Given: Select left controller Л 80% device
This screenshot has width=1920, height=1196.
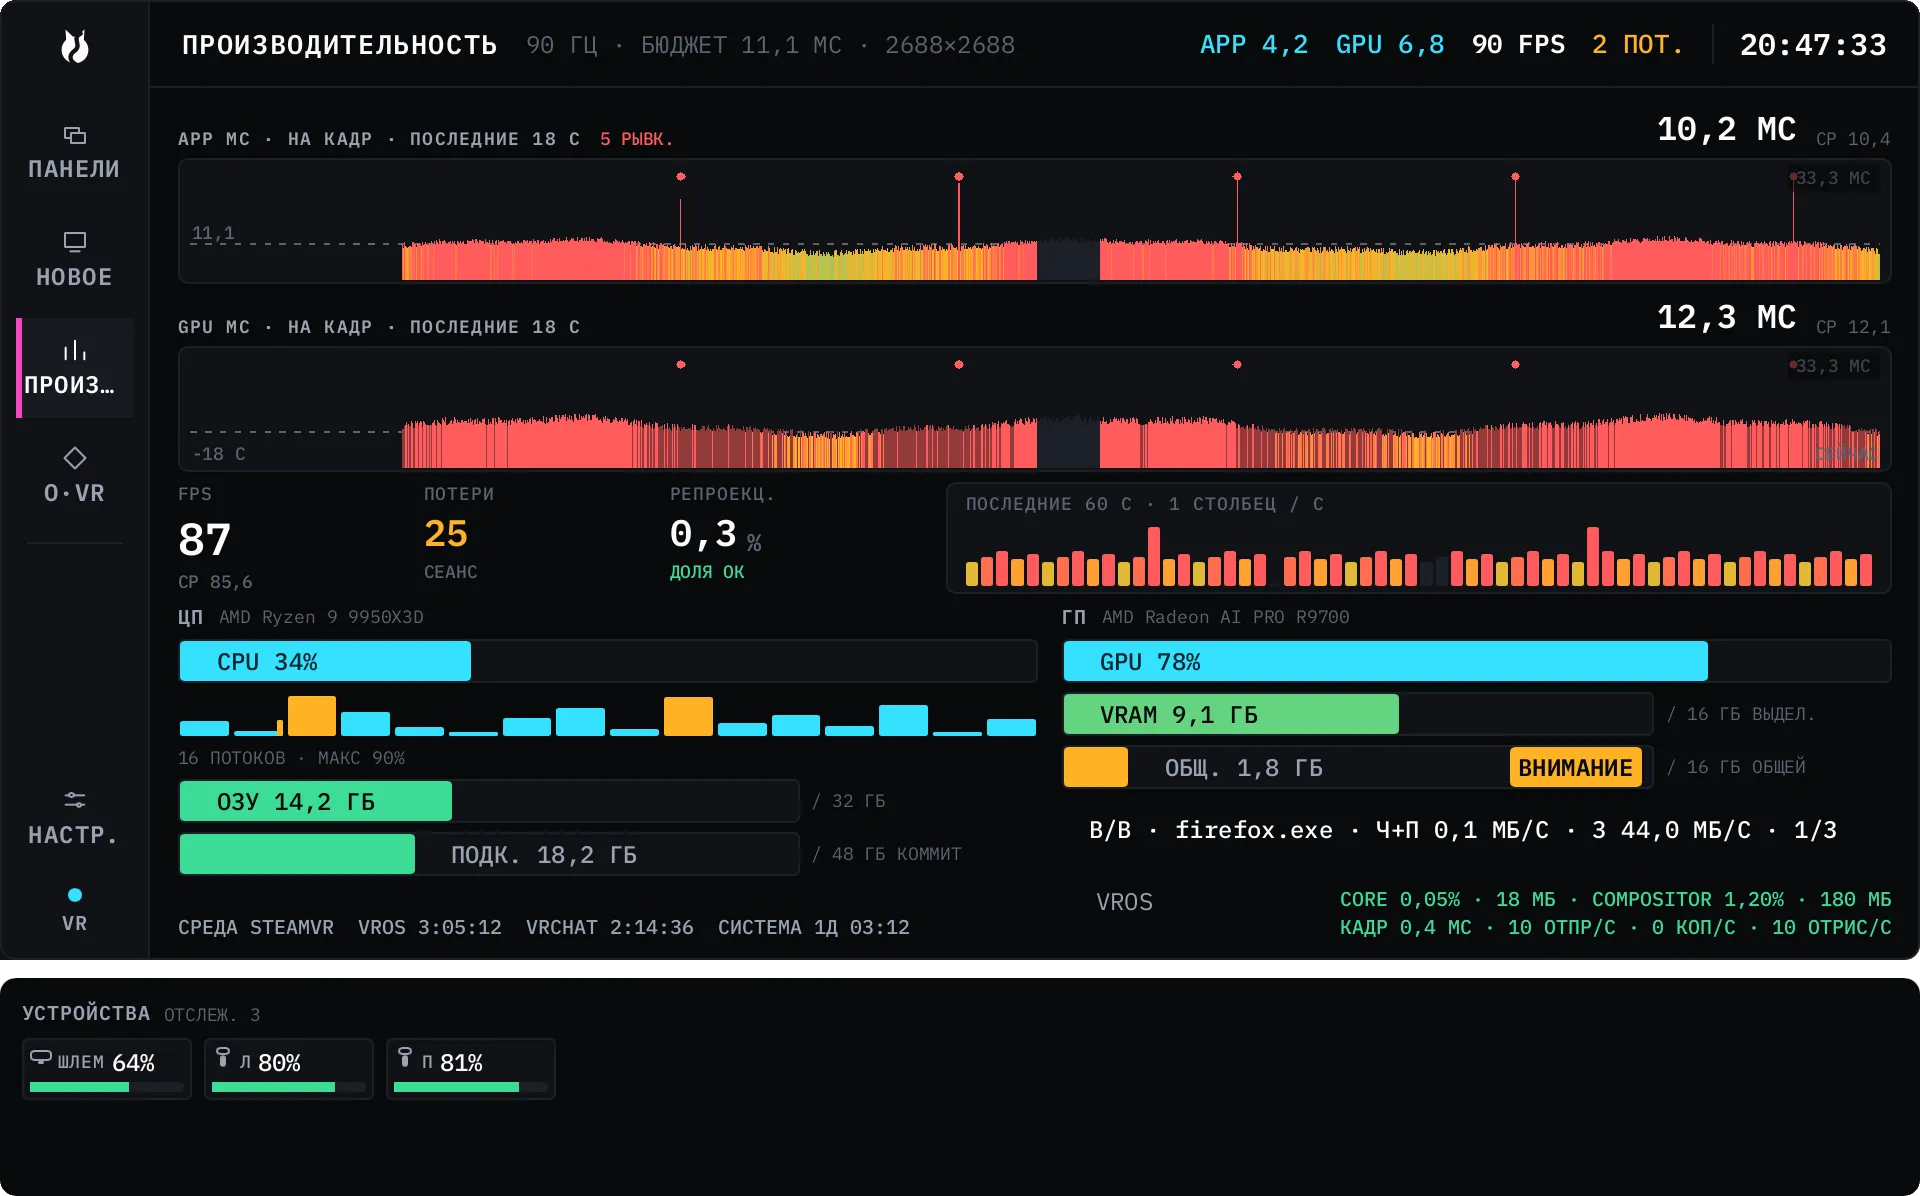Looking at the screenshot, I should coord(289,1069).
